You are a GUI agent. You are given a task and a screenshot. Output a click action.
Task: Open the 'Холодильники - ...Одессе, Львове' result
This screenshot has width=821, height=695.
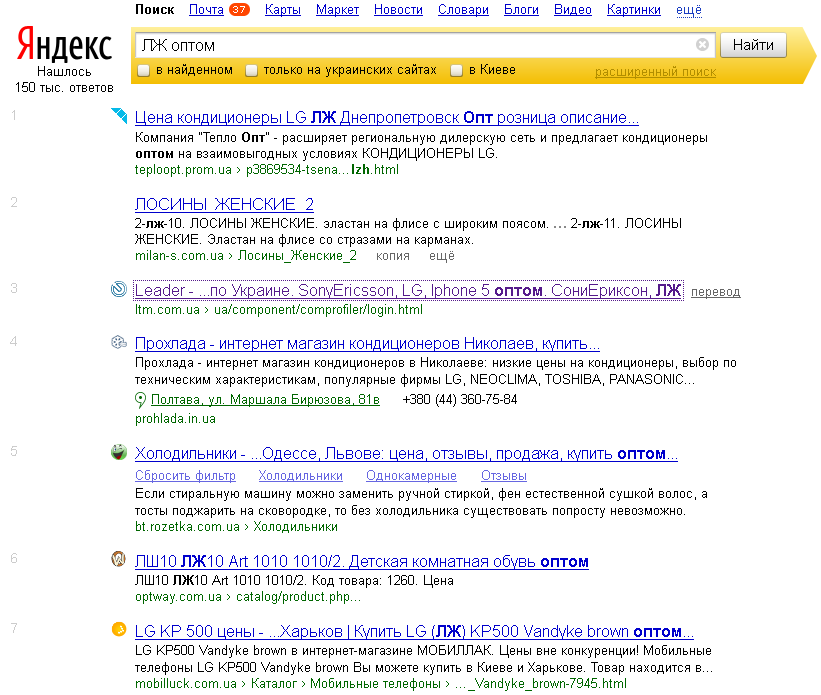[406, 454]
